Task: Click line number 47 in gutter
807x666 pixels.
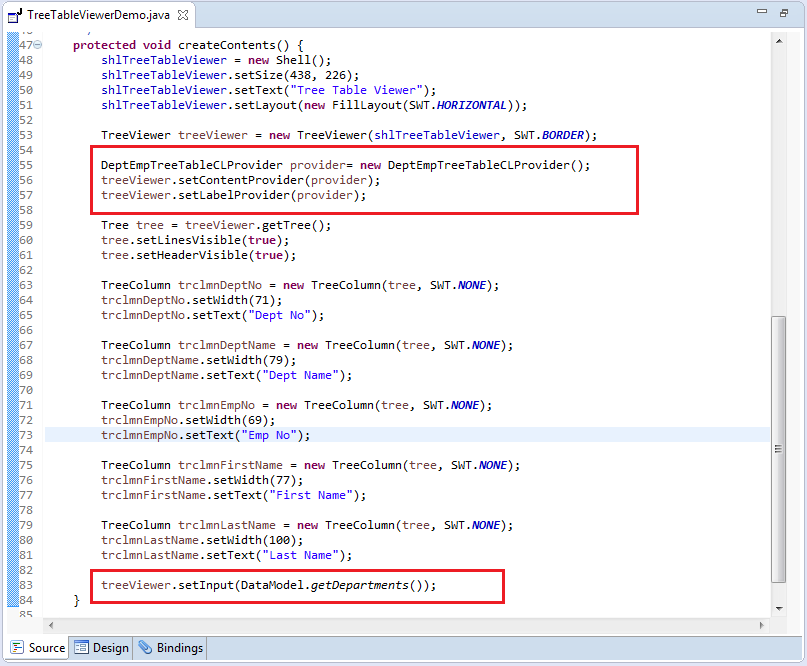Action: [x=26, y=45]
